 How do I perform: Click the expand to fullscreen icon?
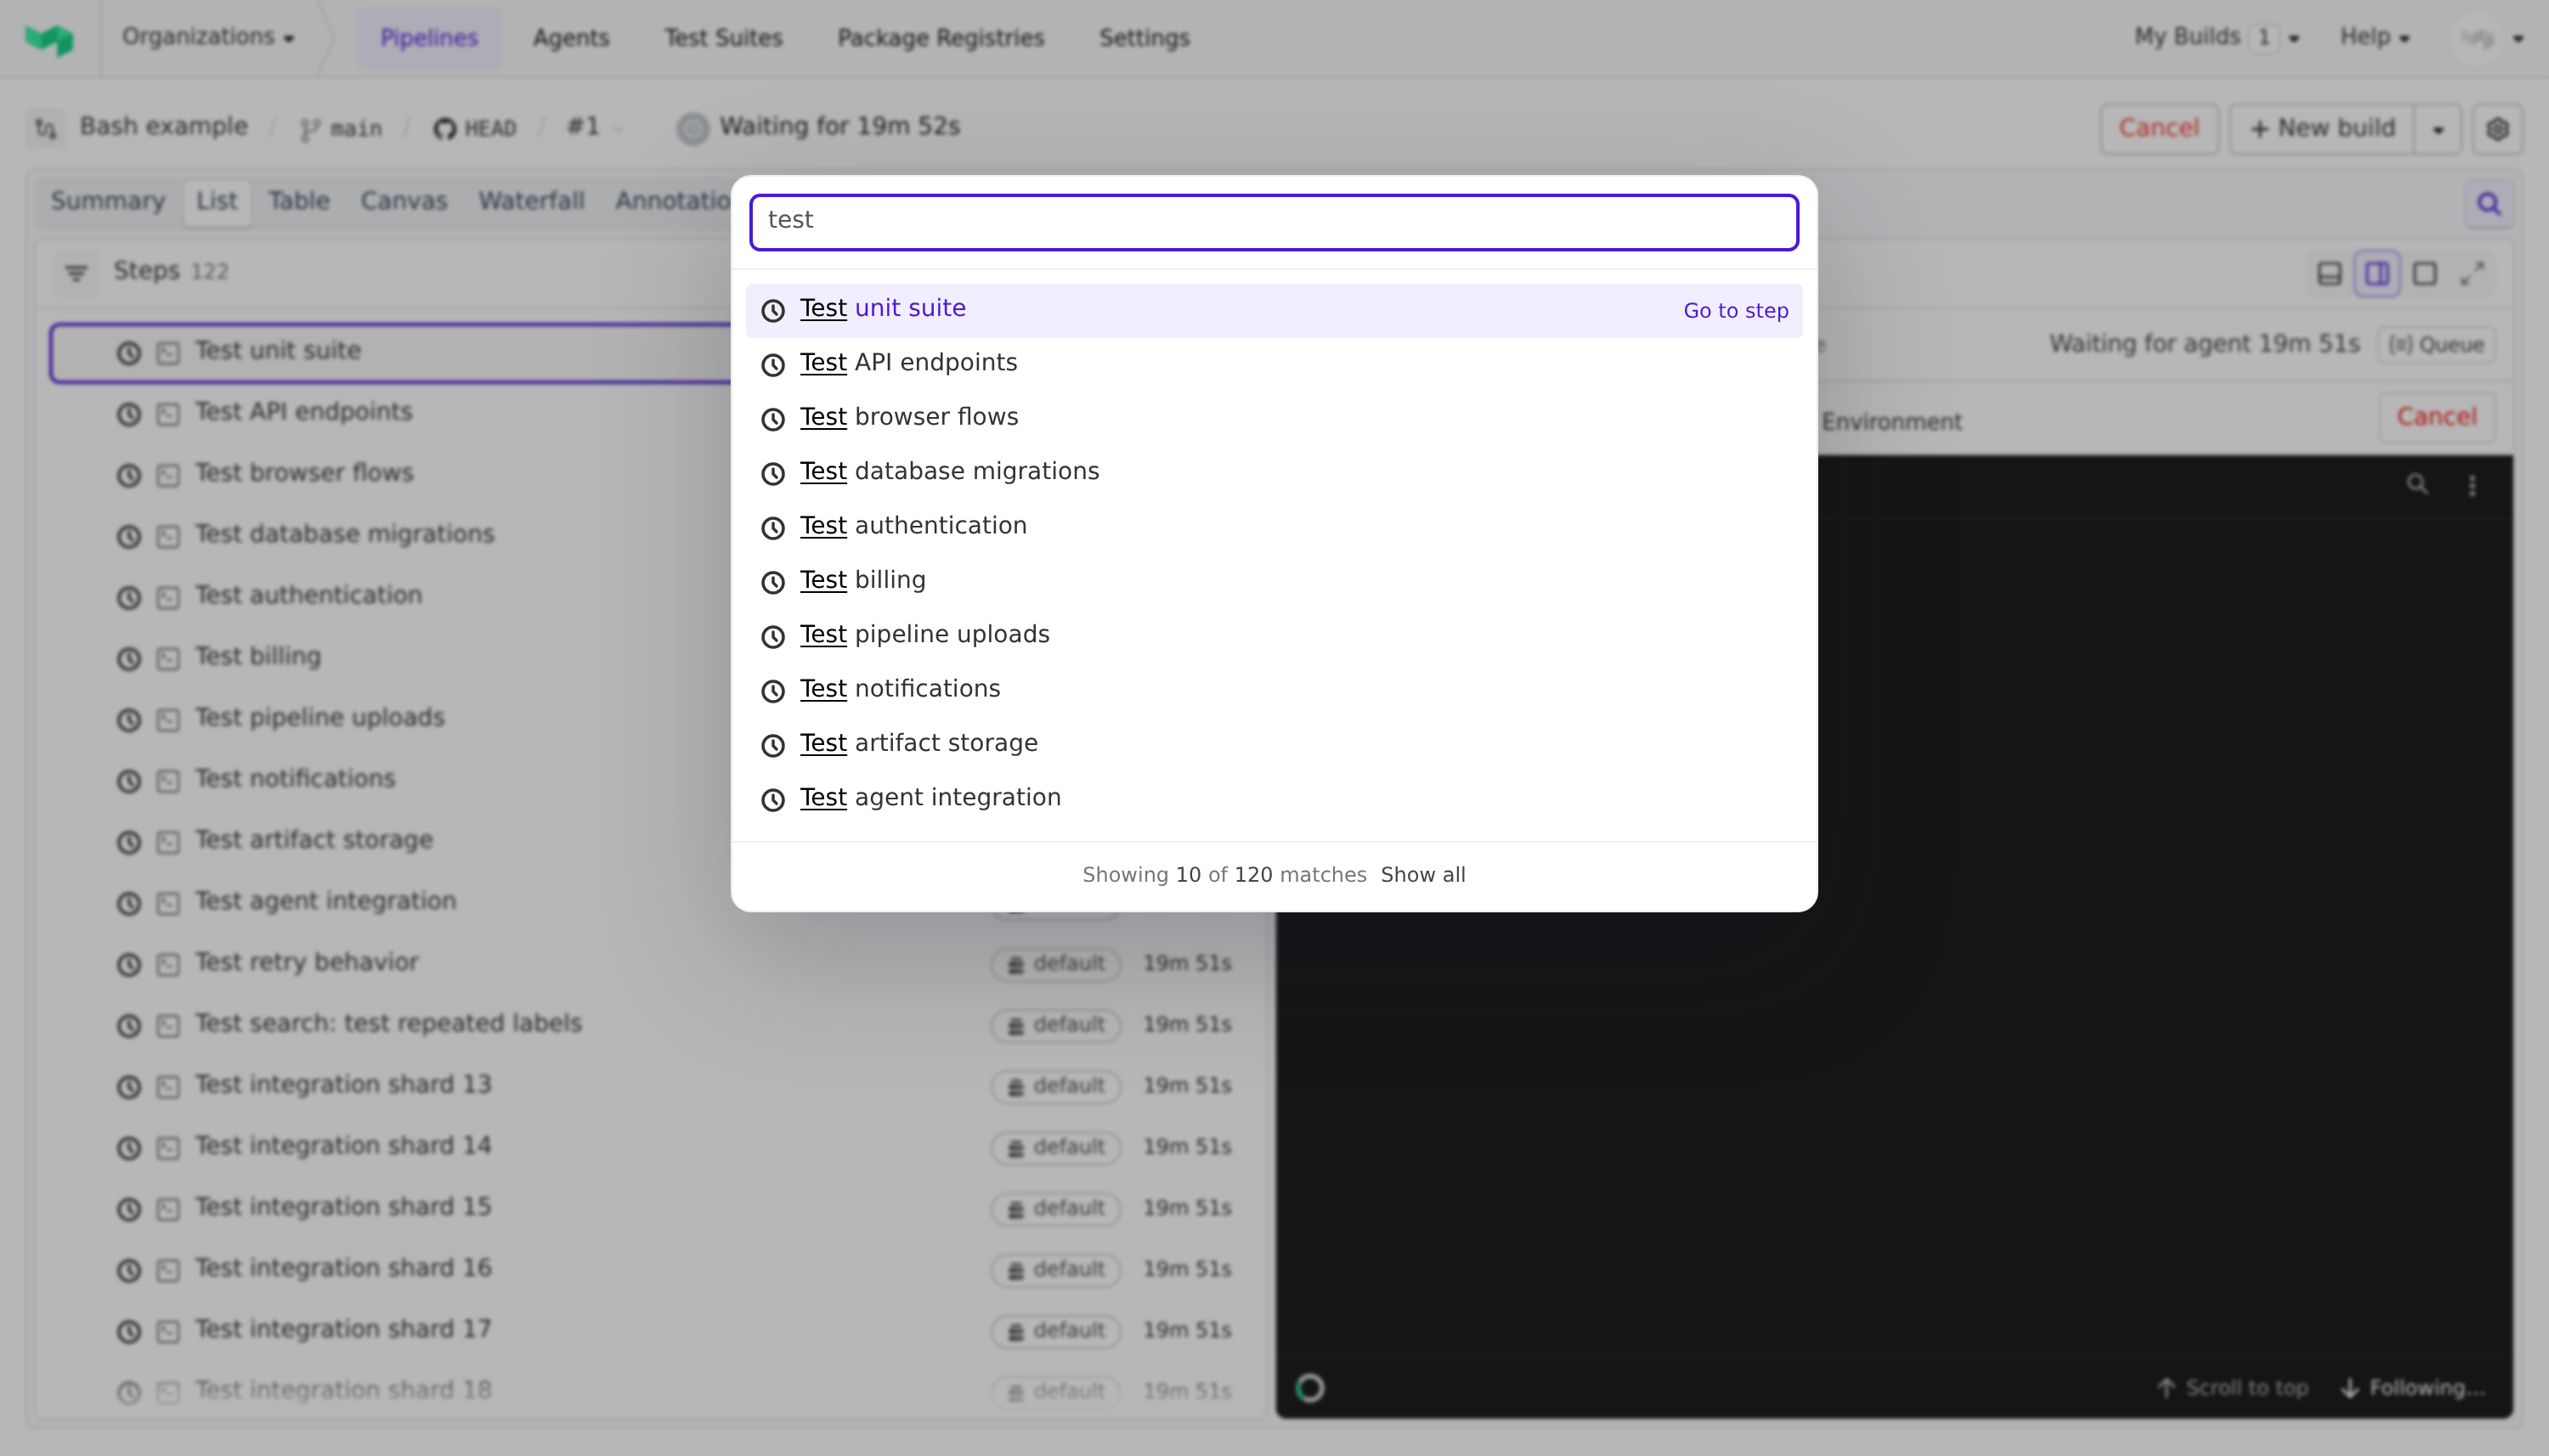click(x=2473, y=274)
